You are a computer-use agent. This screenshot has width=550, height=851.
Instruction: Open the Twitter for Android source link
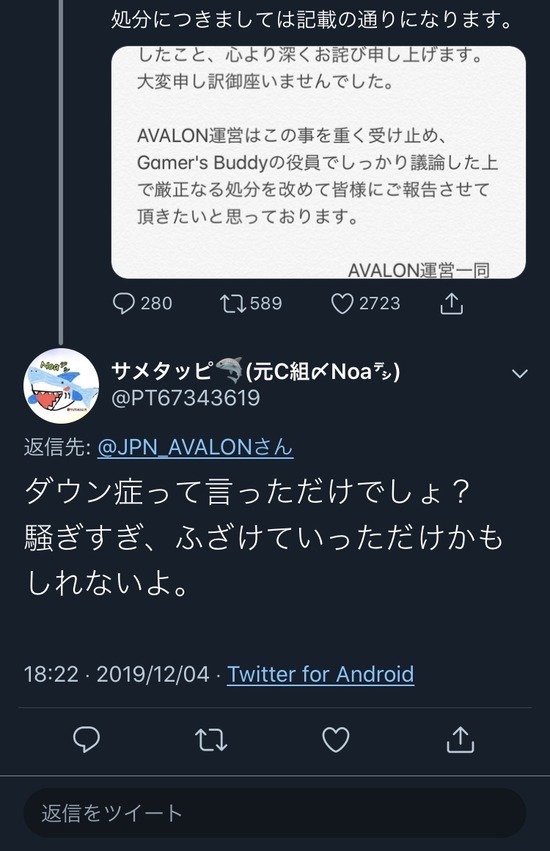click(x=320, y=674)
